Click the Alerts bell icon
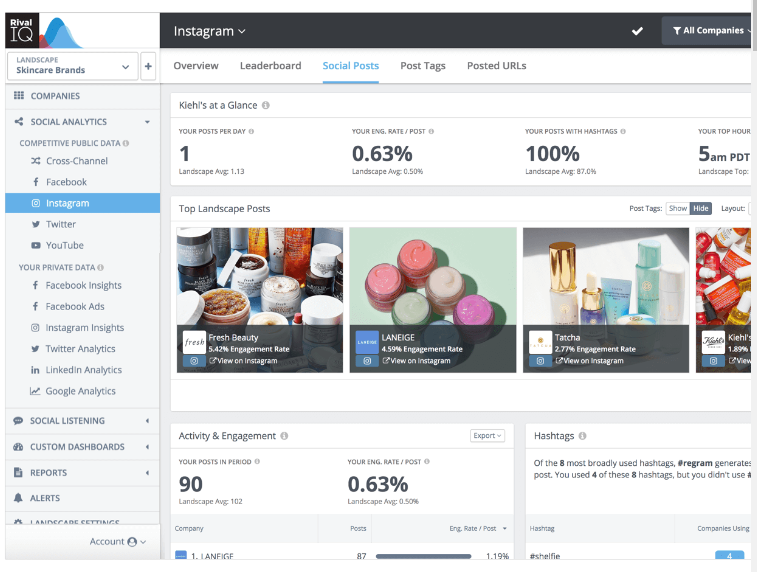The height and width of the screenshot is (572, 757). click(18, 498)
